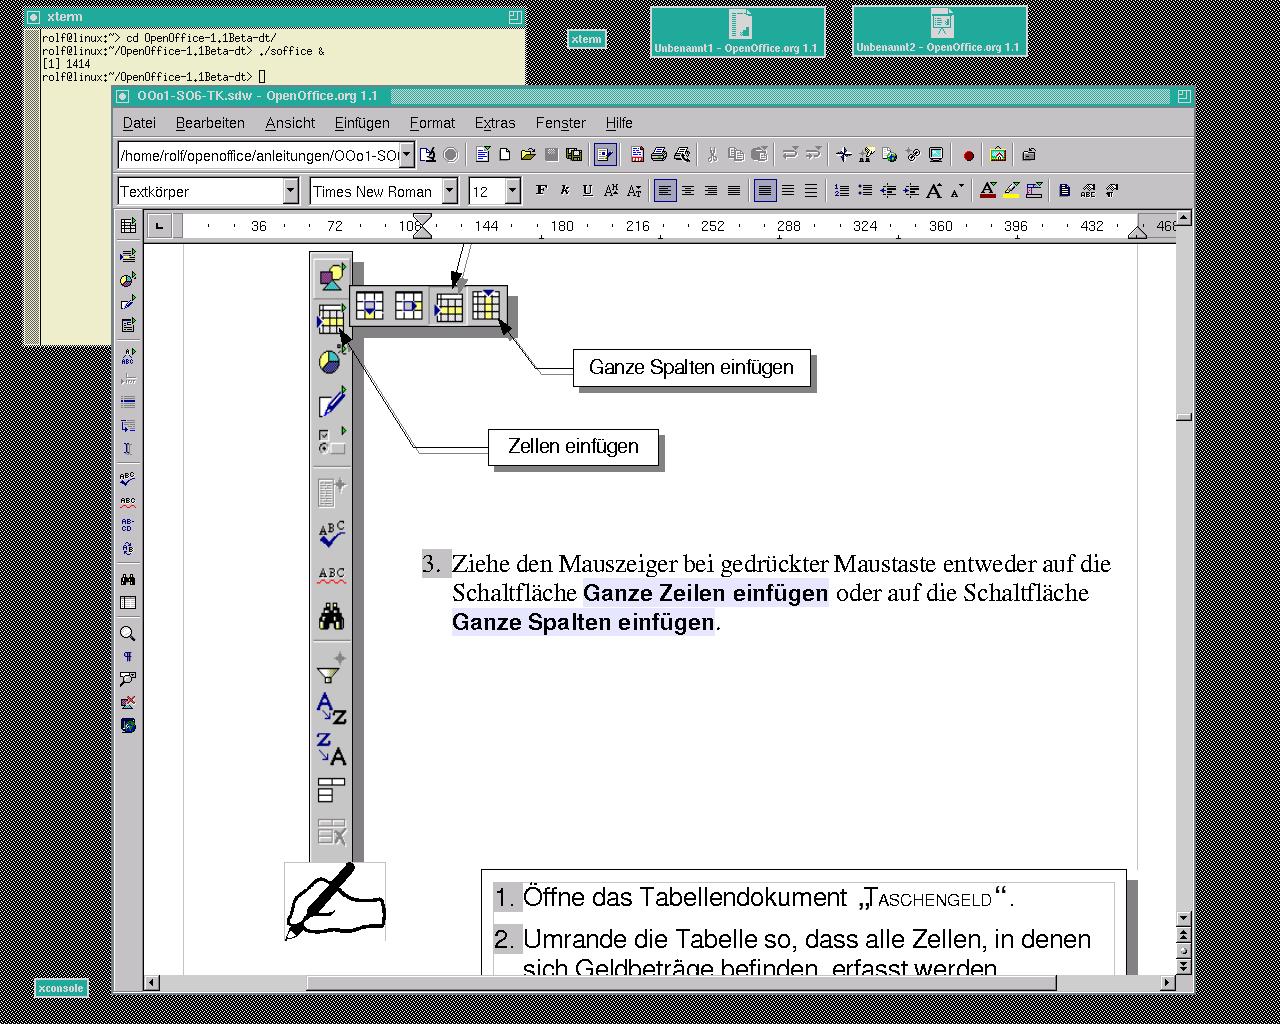Viewport: 1280px width, 1024px height.
Task: Click the magnifier Zoom icon in left toolbar
Action: (x=128, y=634)
